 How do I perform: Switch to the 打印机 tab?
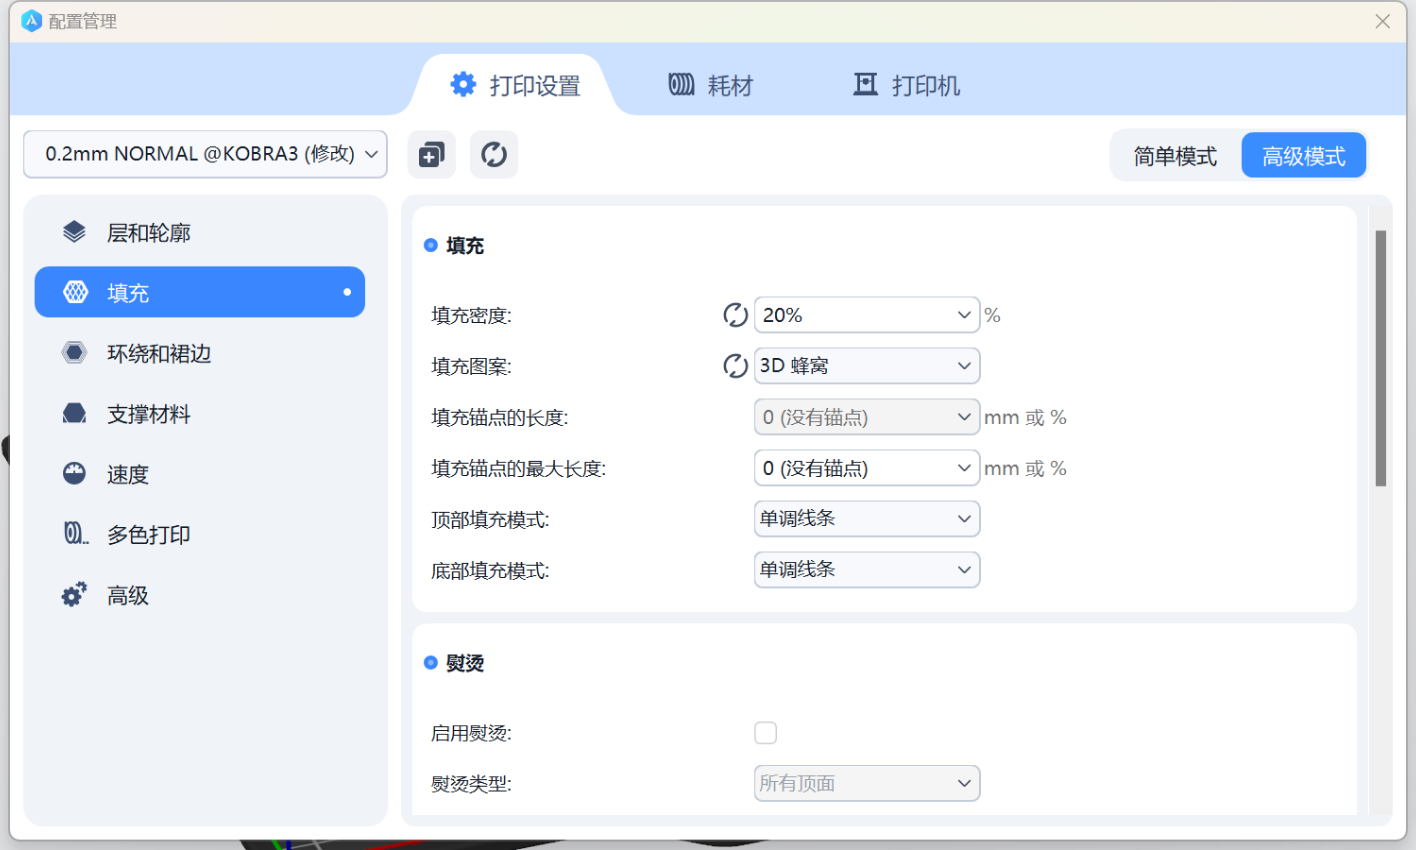(906, 86)
